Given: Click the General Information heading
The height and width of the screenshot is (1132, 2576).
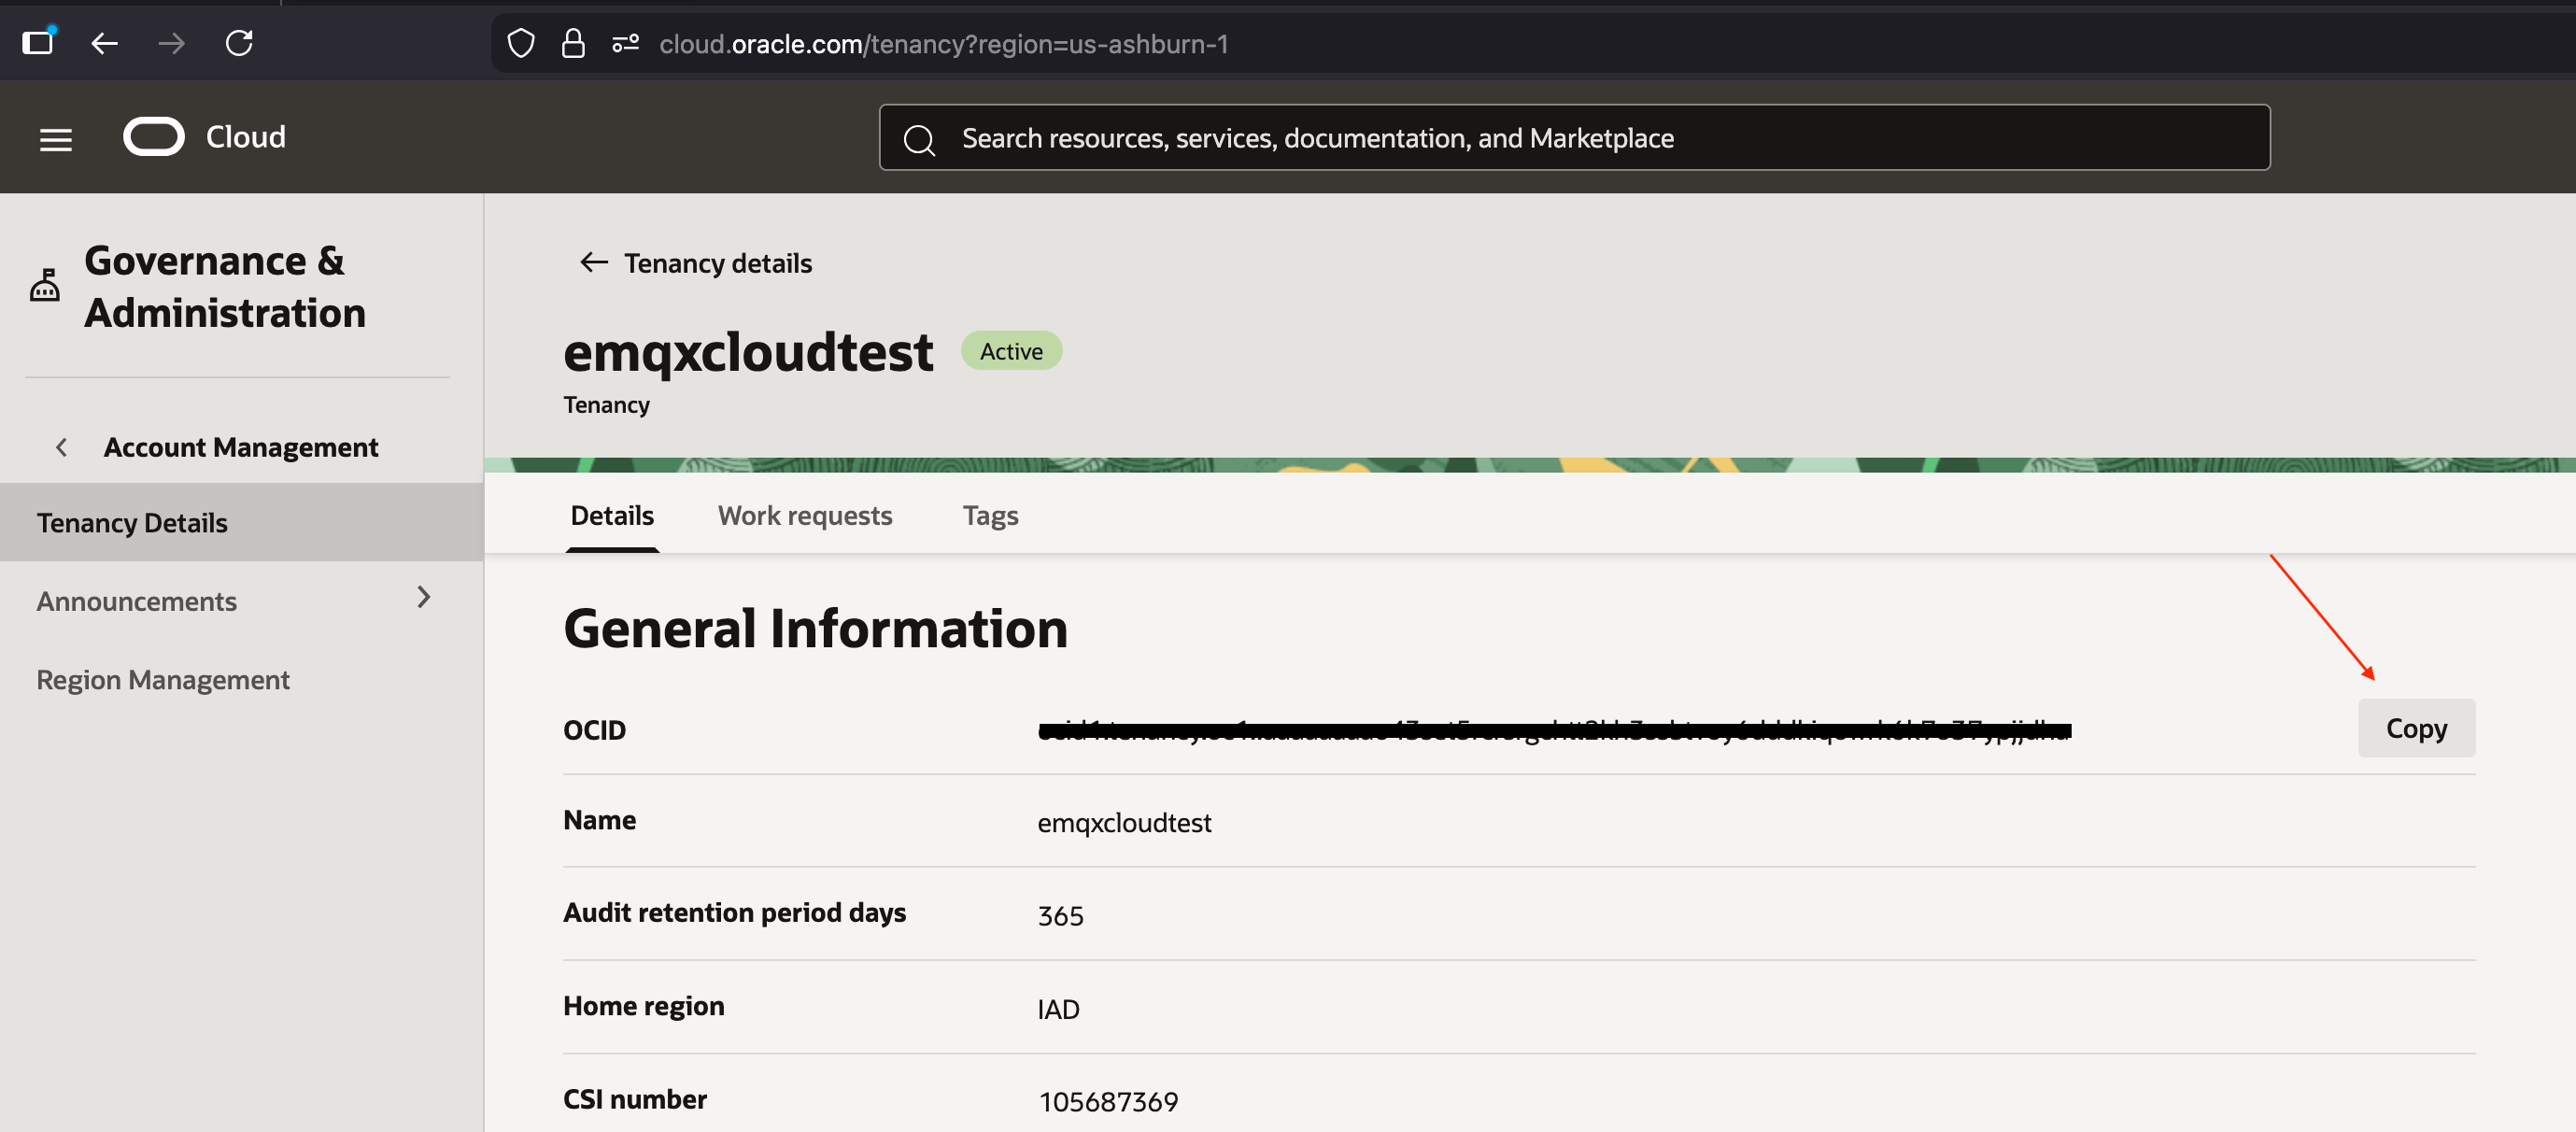Looking at the screenshot, I should (x=815, y=629).
